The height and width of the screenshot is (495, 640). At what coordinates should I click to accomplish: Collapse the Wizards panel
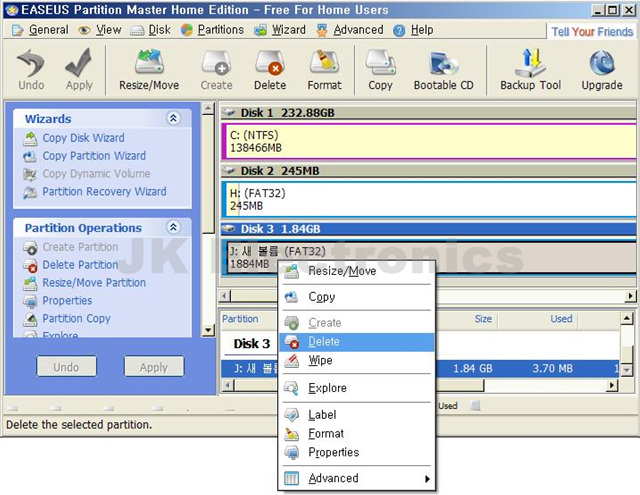173,118
